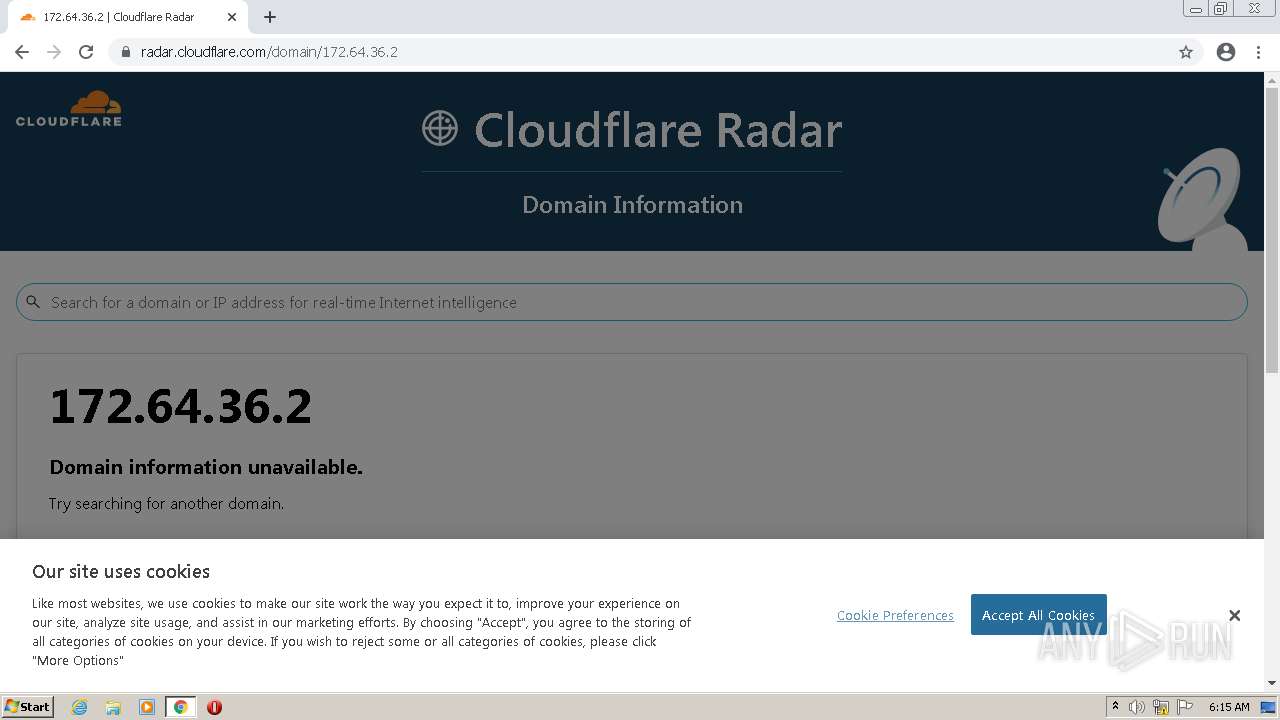Click the Cloudflare logo in header
Image resolution: width=1280 pixels, height=720 pixels.
tap(69, 109)
